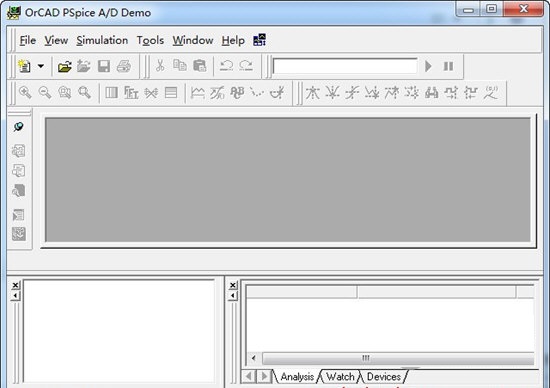This screenshot has height=388, width=550.
Task: Click the Cursor Previous Transition icon
Action: (x=471, y=93)
